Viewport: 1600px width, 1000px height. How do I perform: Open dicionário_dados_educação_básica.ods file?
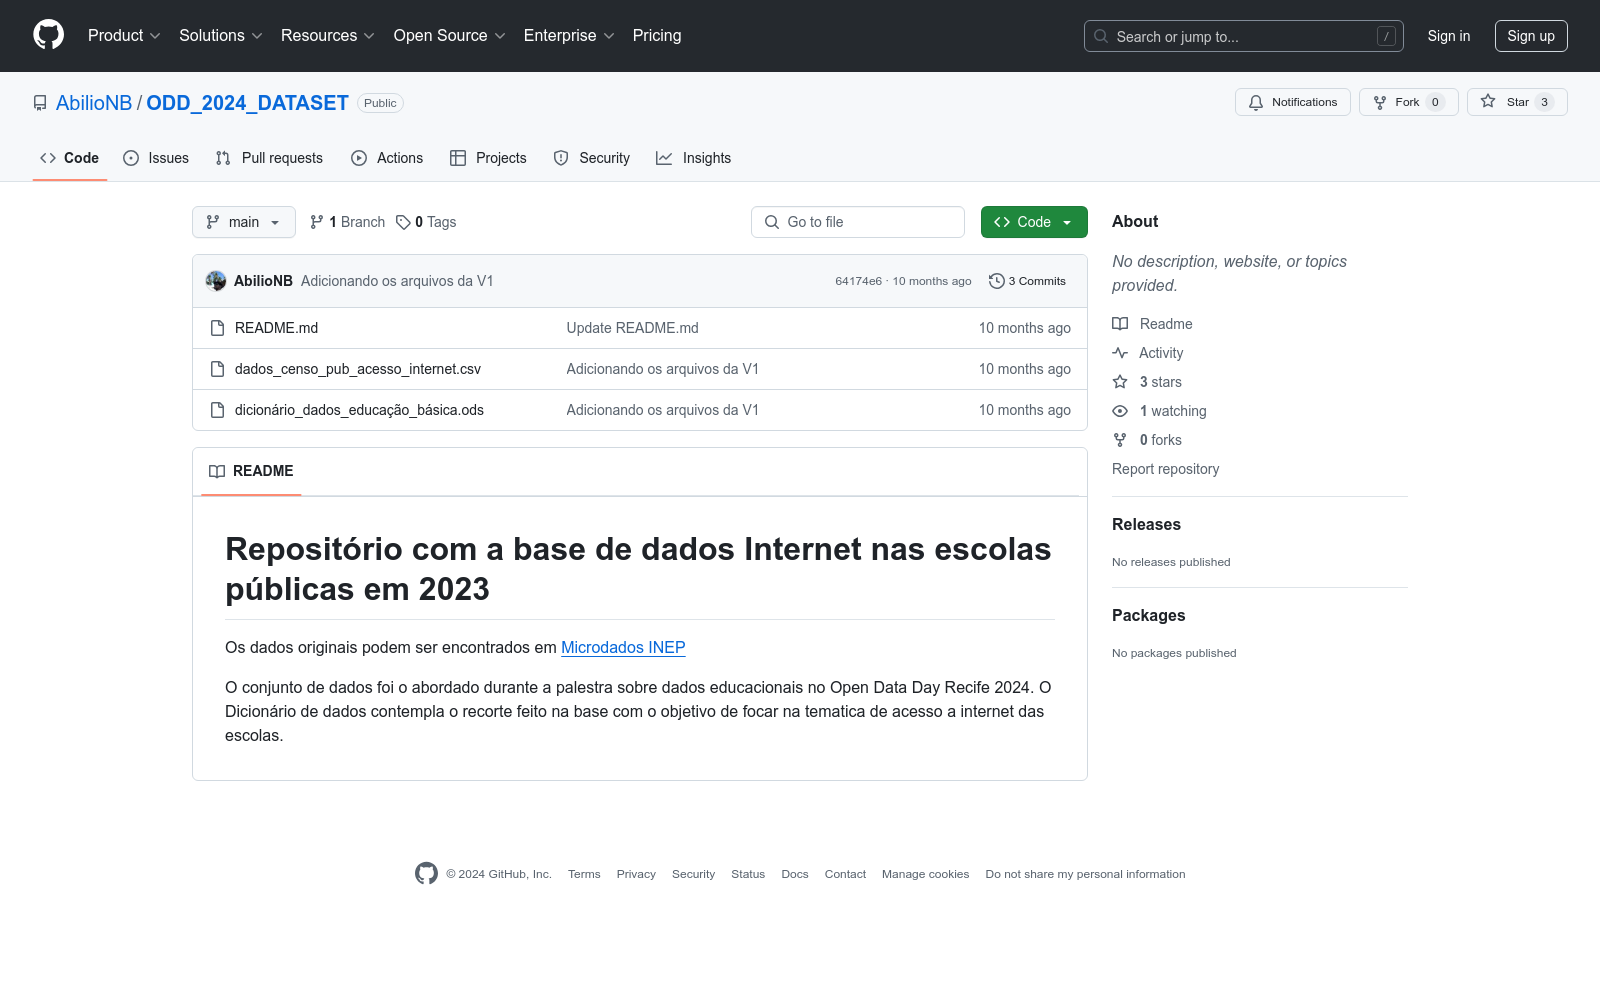pos(359,410)
